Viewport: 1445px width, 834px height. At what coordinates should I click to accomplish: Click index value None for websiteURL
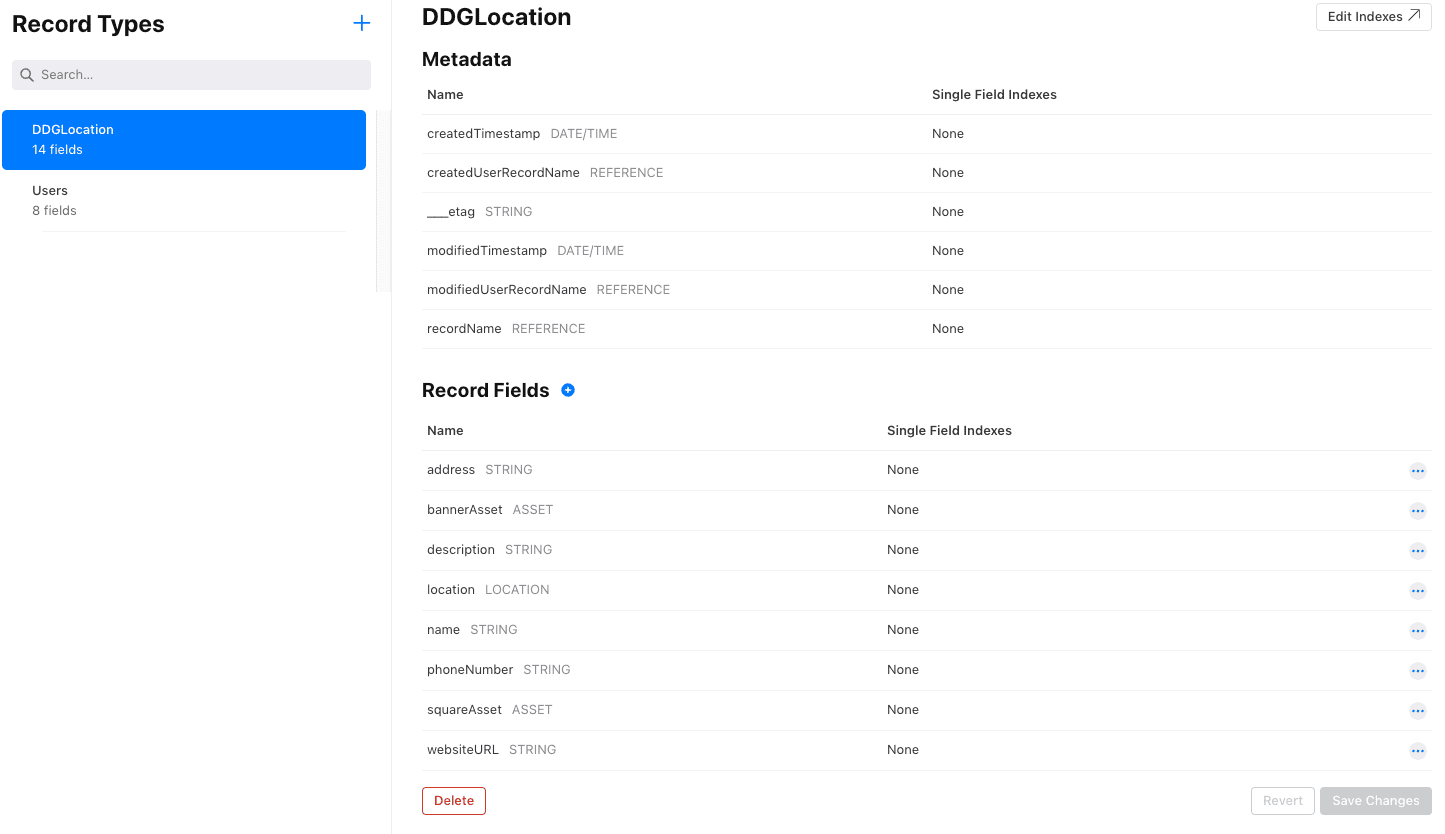click(x=903, y=750)
